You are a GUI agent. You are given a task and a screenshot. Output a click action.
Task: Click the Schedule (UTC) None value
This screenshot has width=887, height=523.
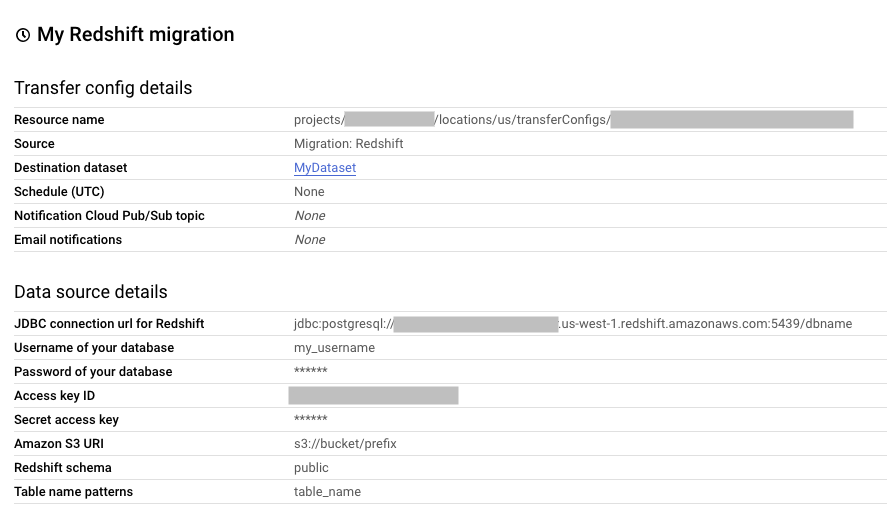(309, 192)
